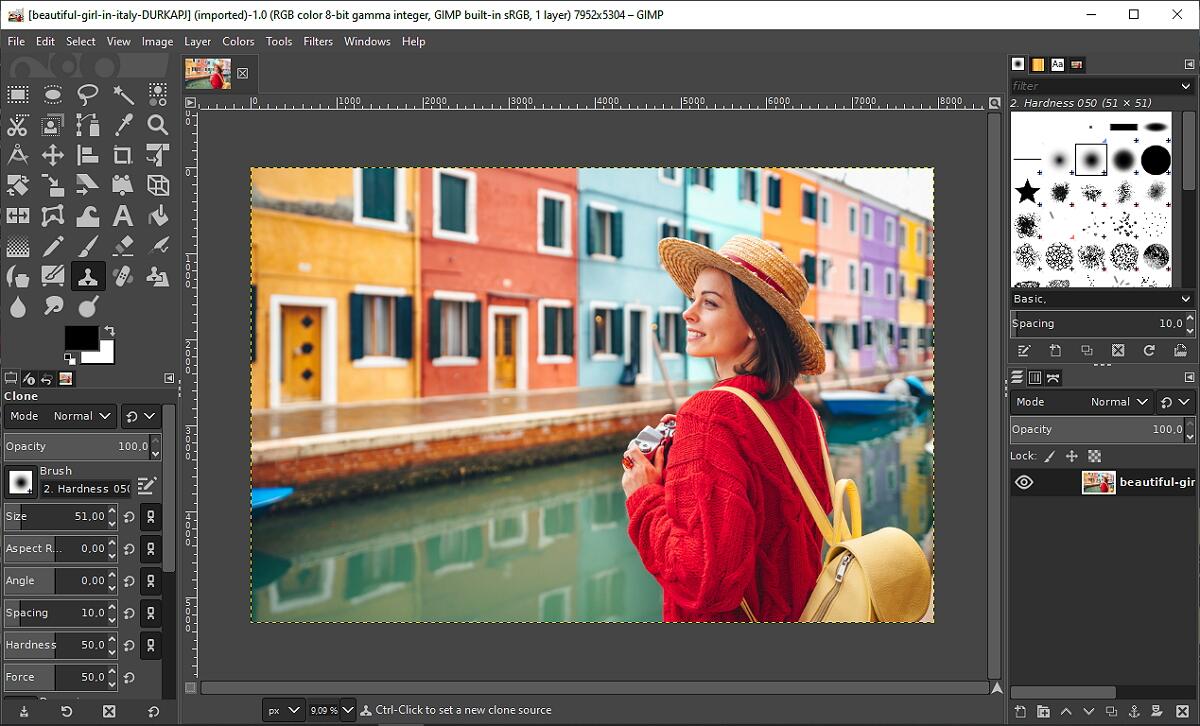This screenshot has width=1200, height=726.
Task: Select the Text tool
Action: coord(123,215)
